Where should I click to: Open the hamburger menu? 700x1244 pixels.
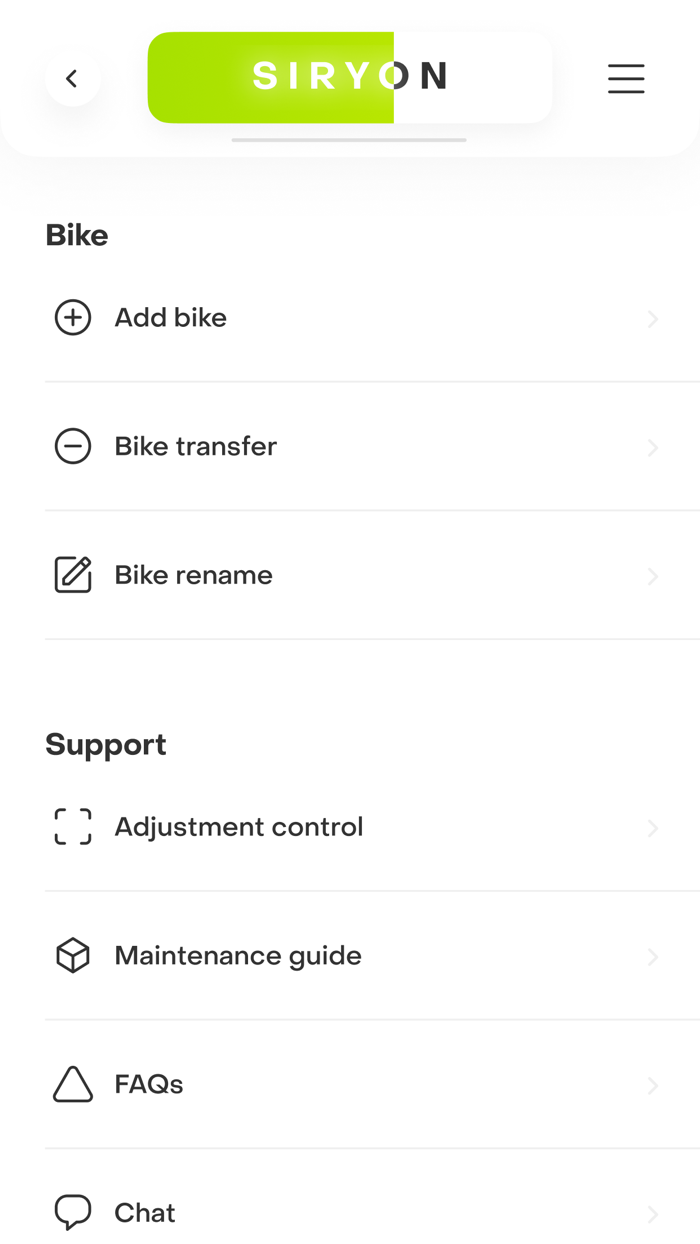[x=626, y=78]
